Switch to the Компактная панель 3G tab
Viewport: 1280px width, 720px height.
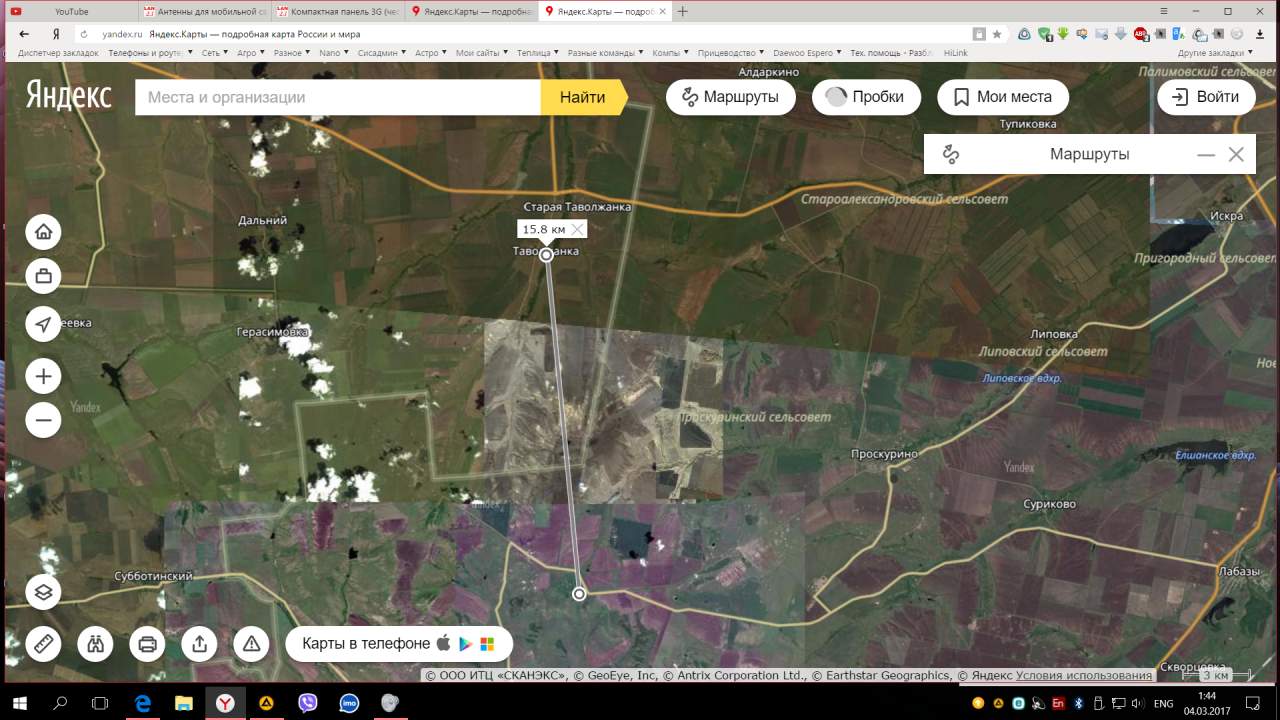[x=337, y=12]
